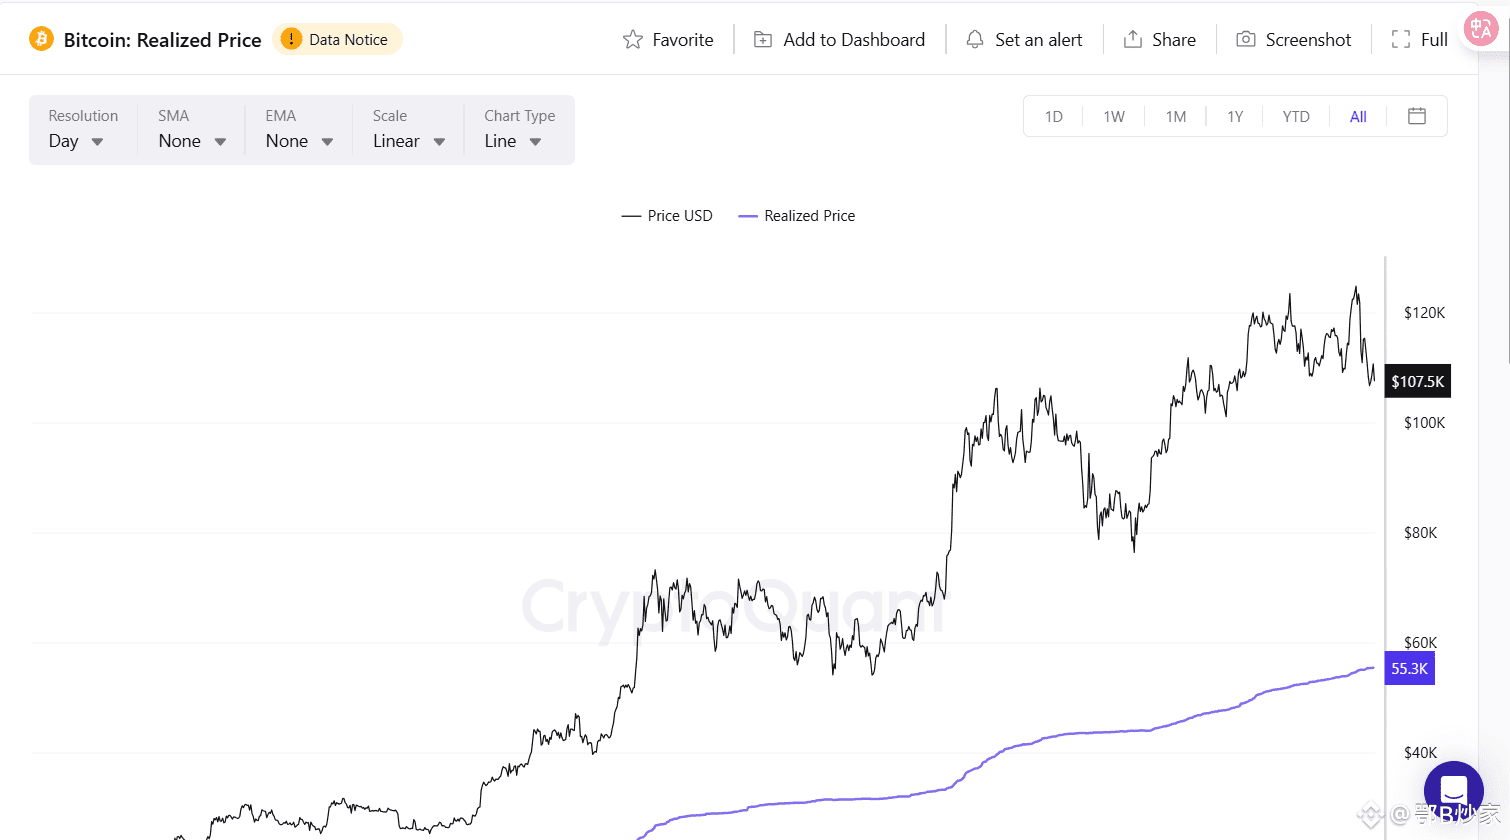Toggle the Price USD legend series
This screenshot has height=840, width=1510.
(668, 216)
